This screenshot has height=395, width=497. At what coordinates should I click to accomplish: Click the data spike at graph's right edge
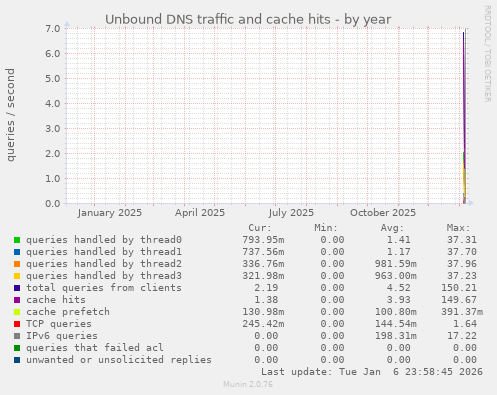coord(464,117)
